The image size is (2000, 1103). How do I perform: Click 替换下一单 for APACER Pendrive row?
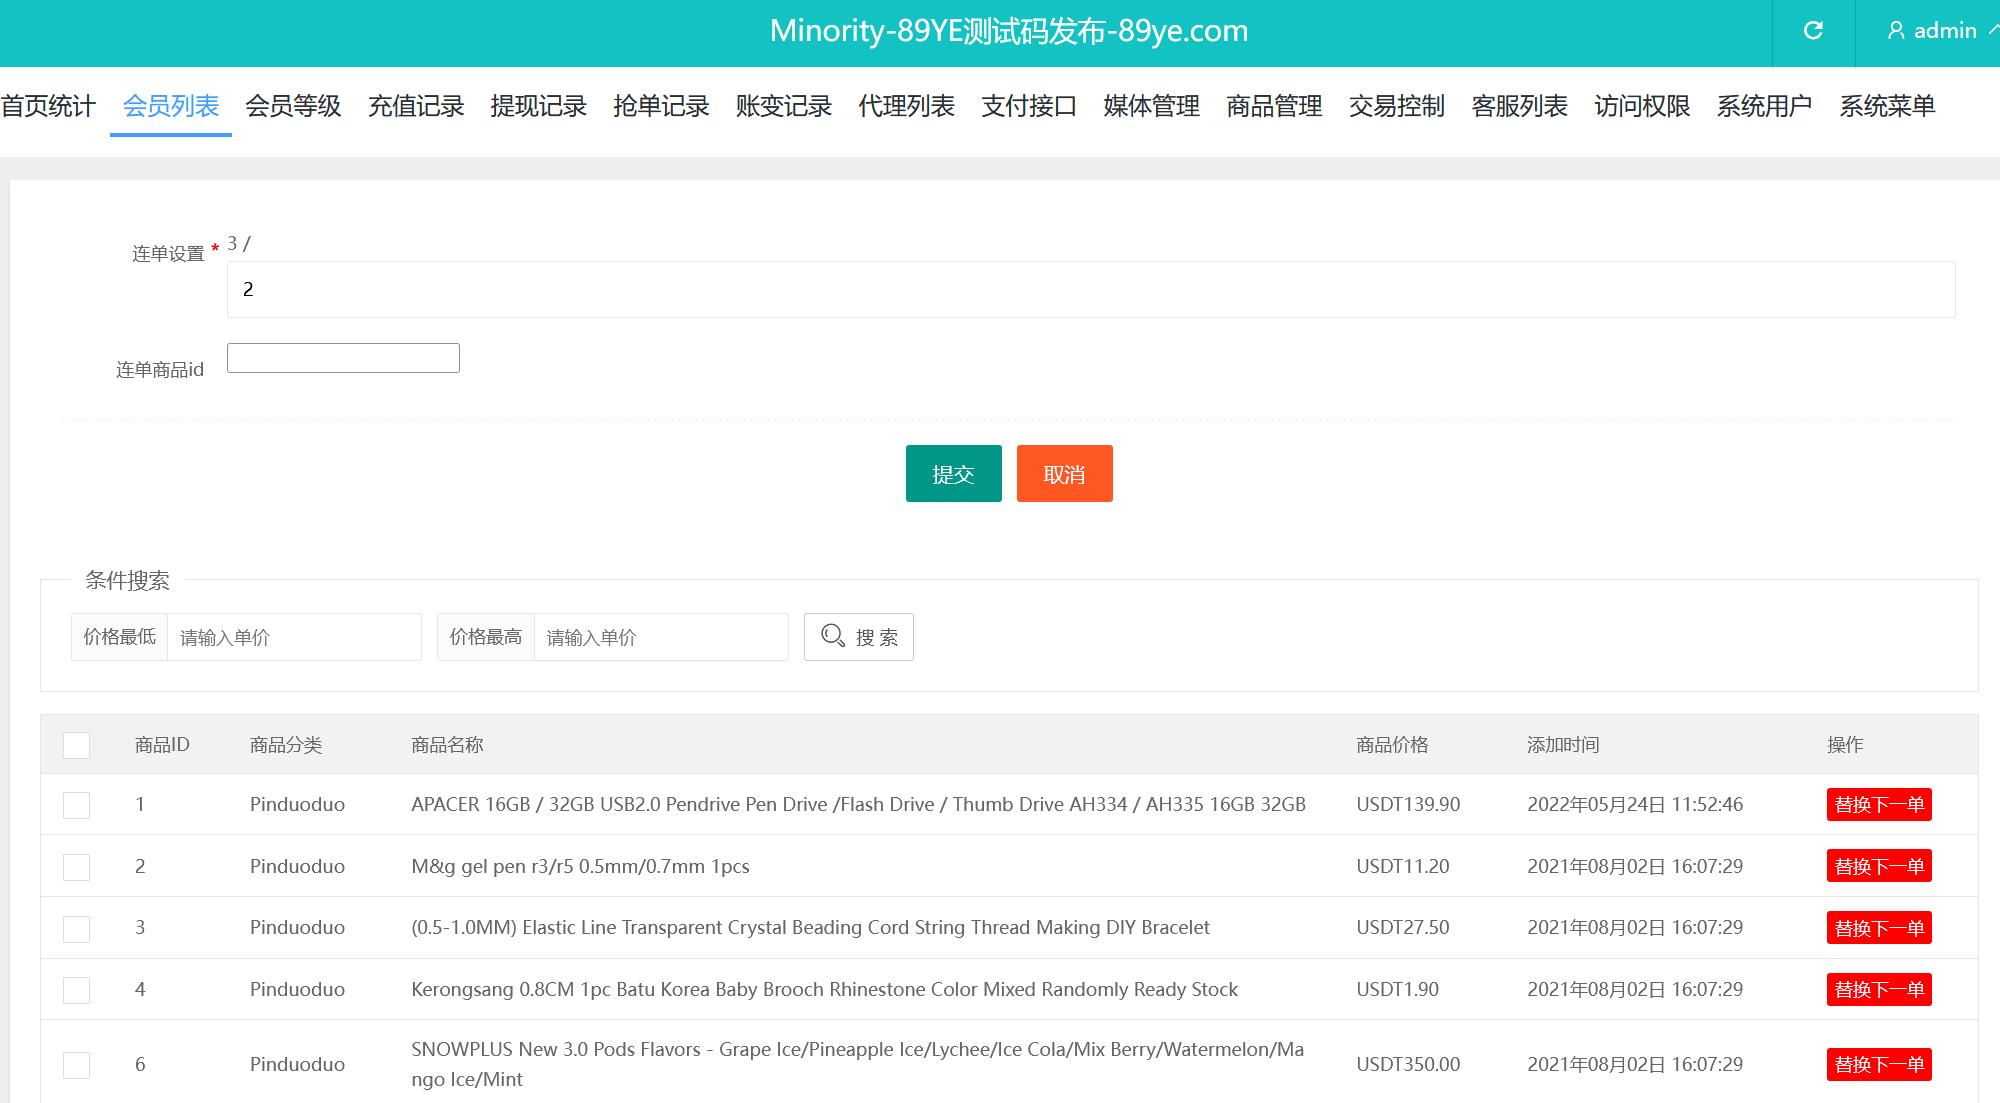coord(1879,804)
